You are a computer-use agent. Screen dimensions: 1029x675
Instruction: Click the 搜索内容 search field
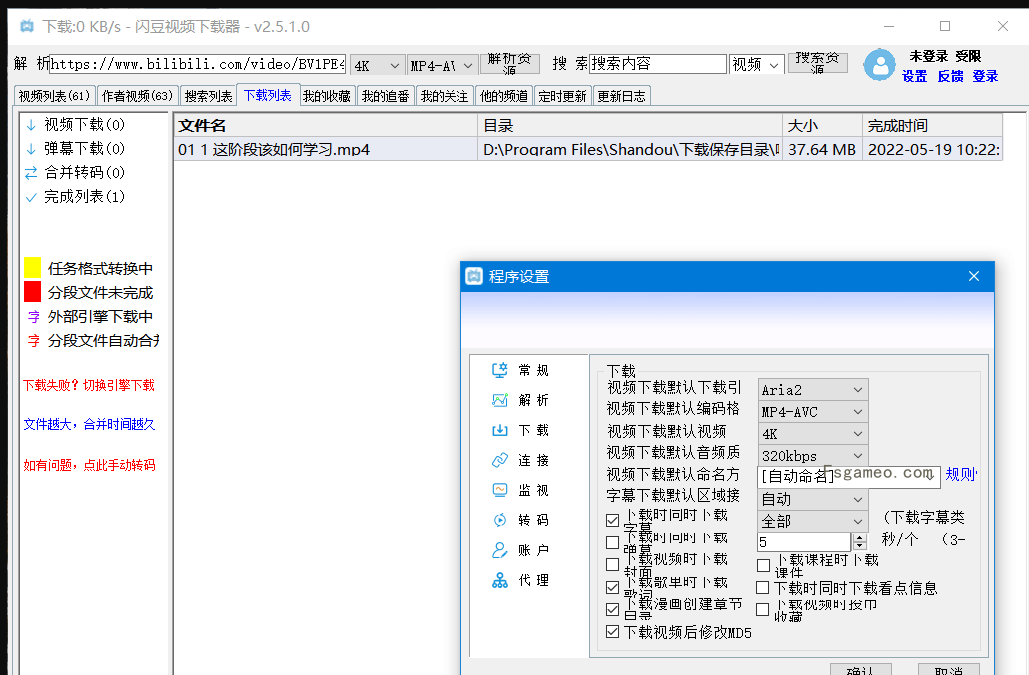(658, 64)
